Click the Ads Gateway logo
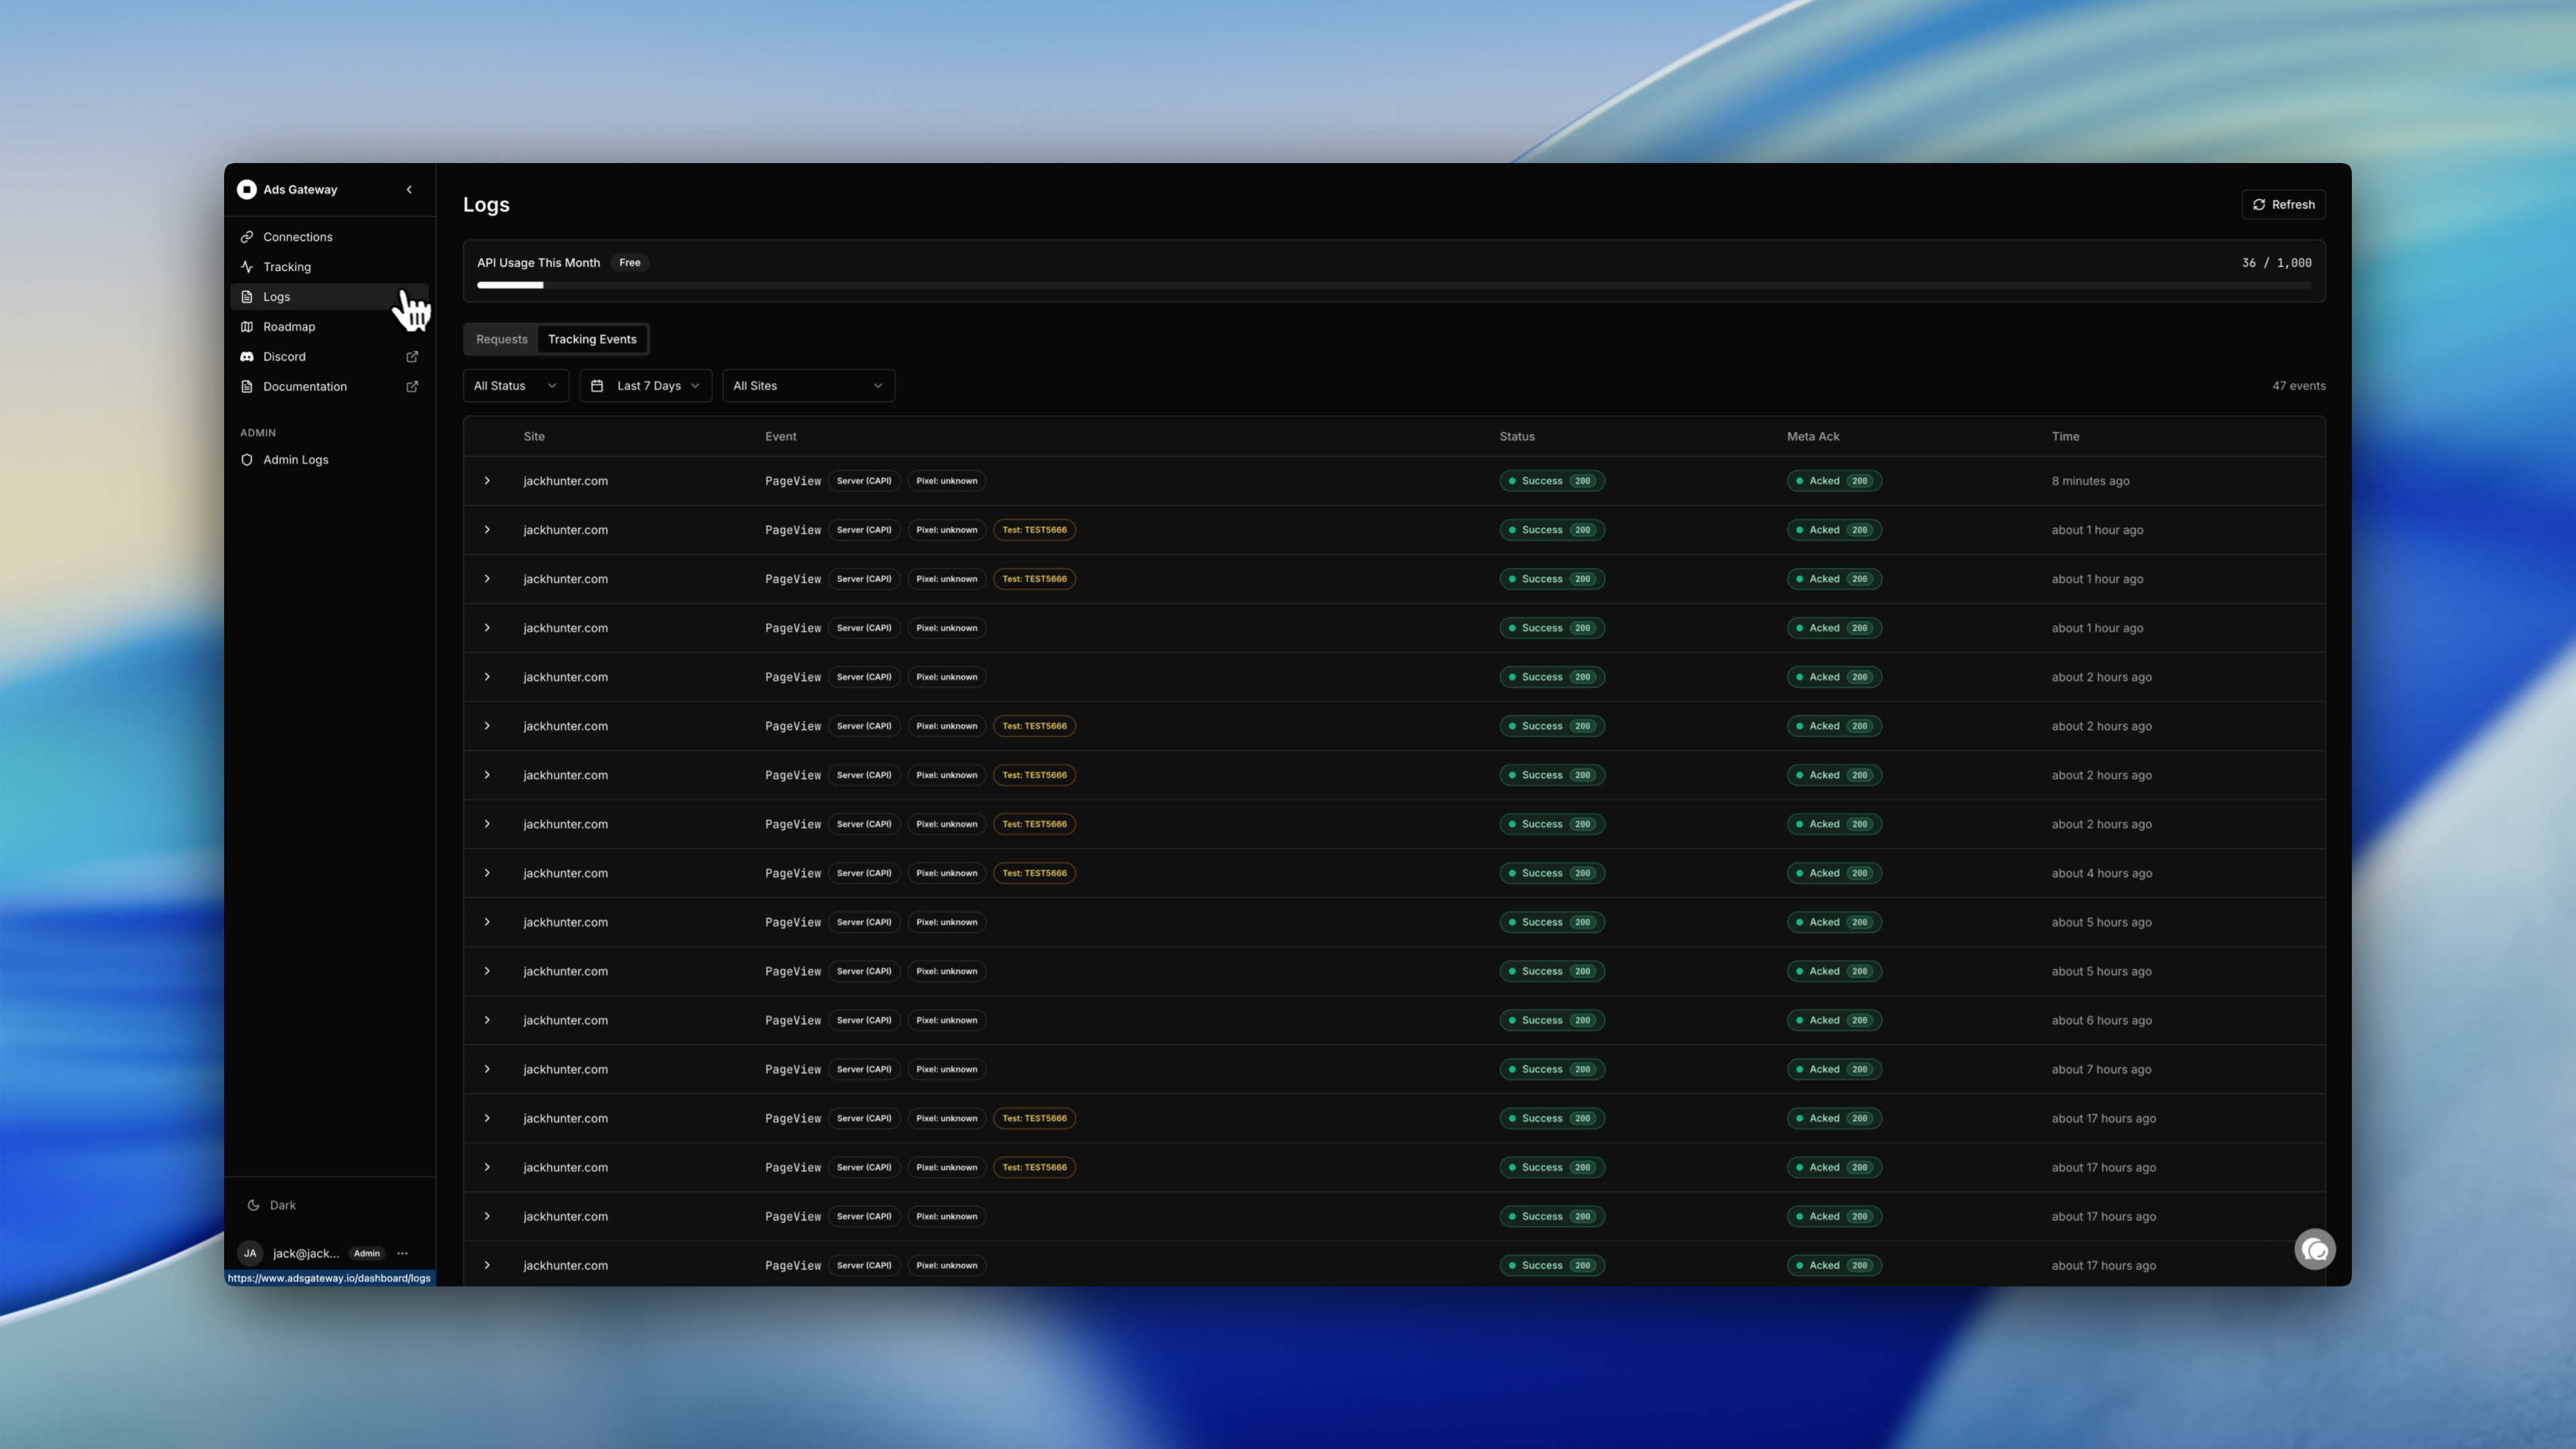 tap(248, 189)
